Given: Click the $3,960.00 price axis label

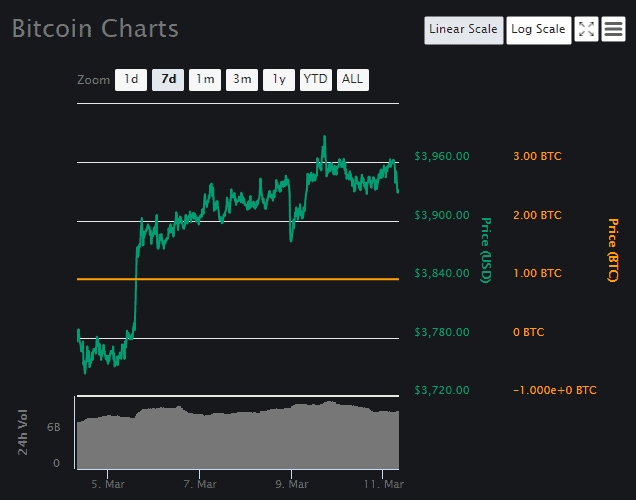Looking at the screenshot, I should [442, 157].
